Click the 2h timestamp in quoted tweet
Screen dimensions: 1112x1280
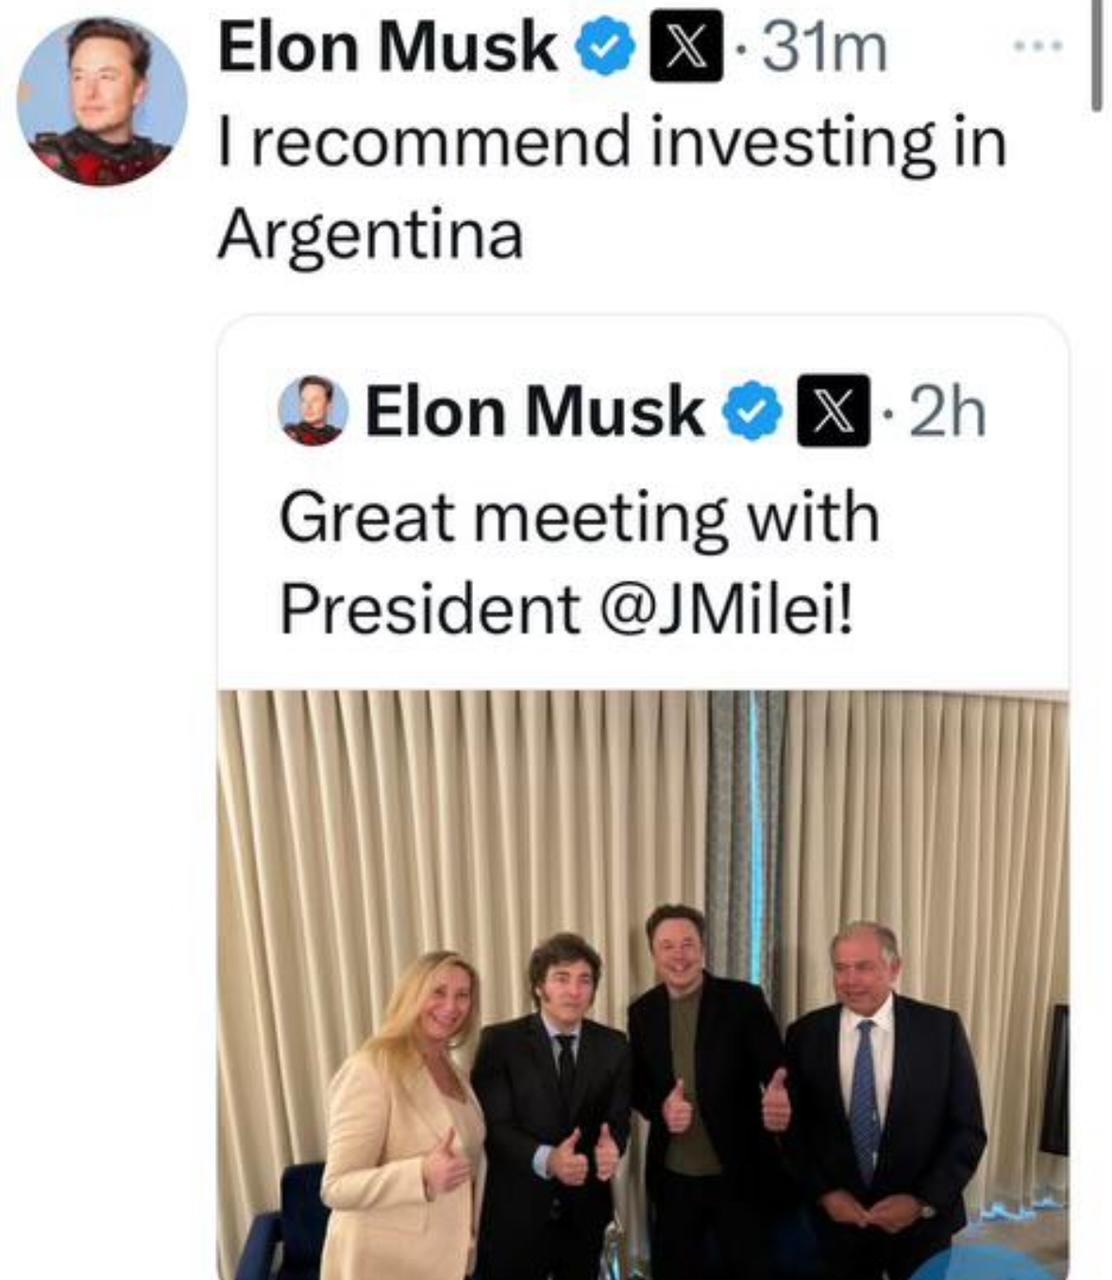948,412
